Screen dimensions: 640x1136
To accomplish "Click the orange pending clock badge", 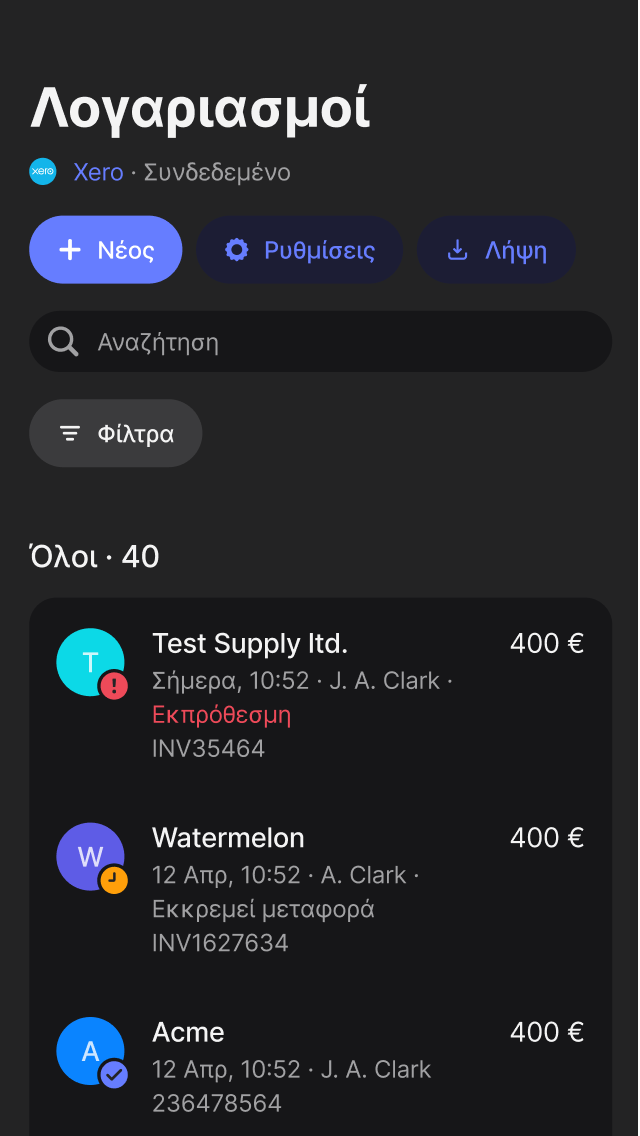I will 114,880.
